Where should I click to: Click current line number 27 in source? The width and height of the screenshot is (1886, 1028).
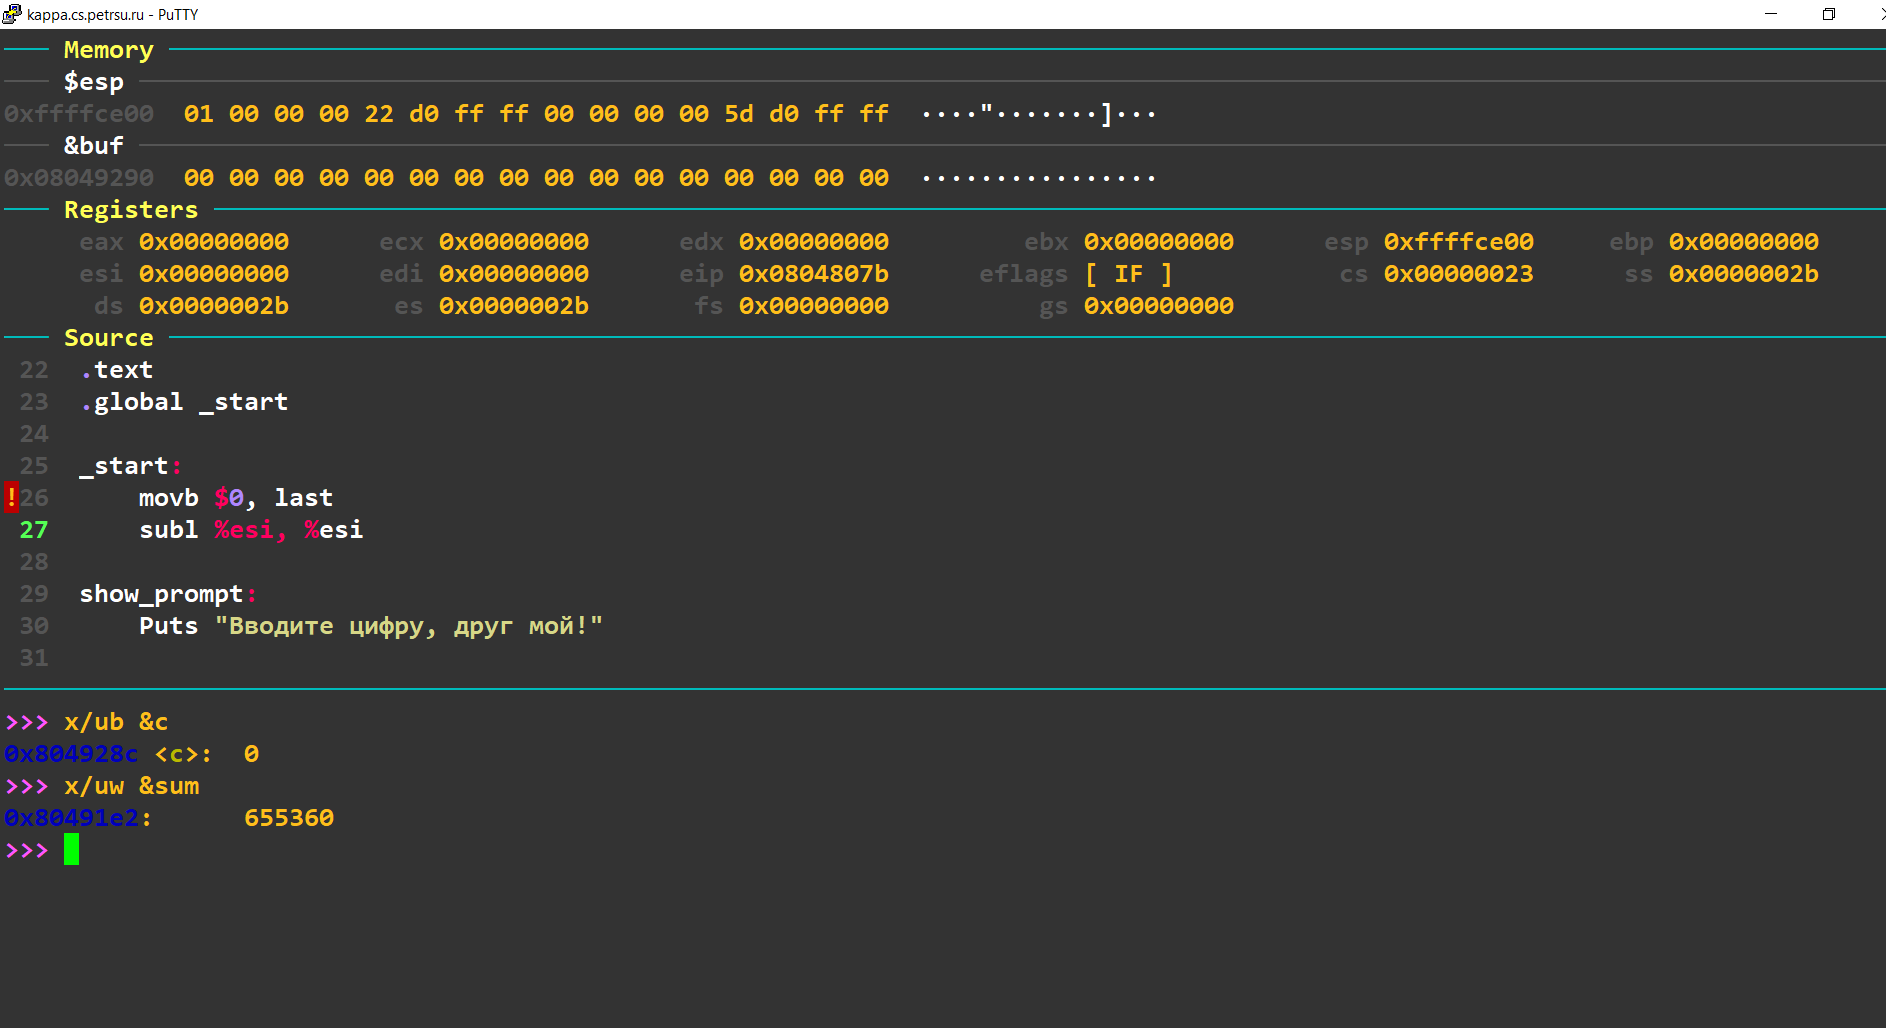(34, 530)
